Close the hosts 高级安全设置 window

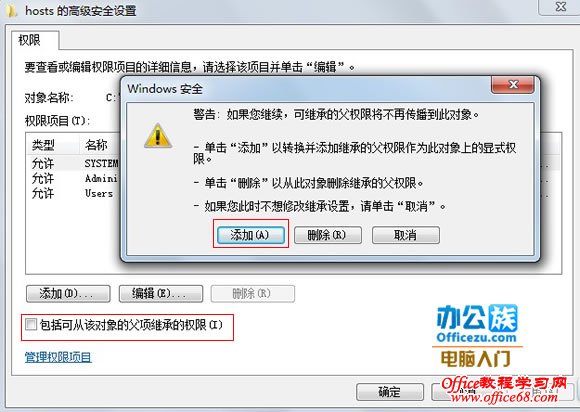click(559, 7)
